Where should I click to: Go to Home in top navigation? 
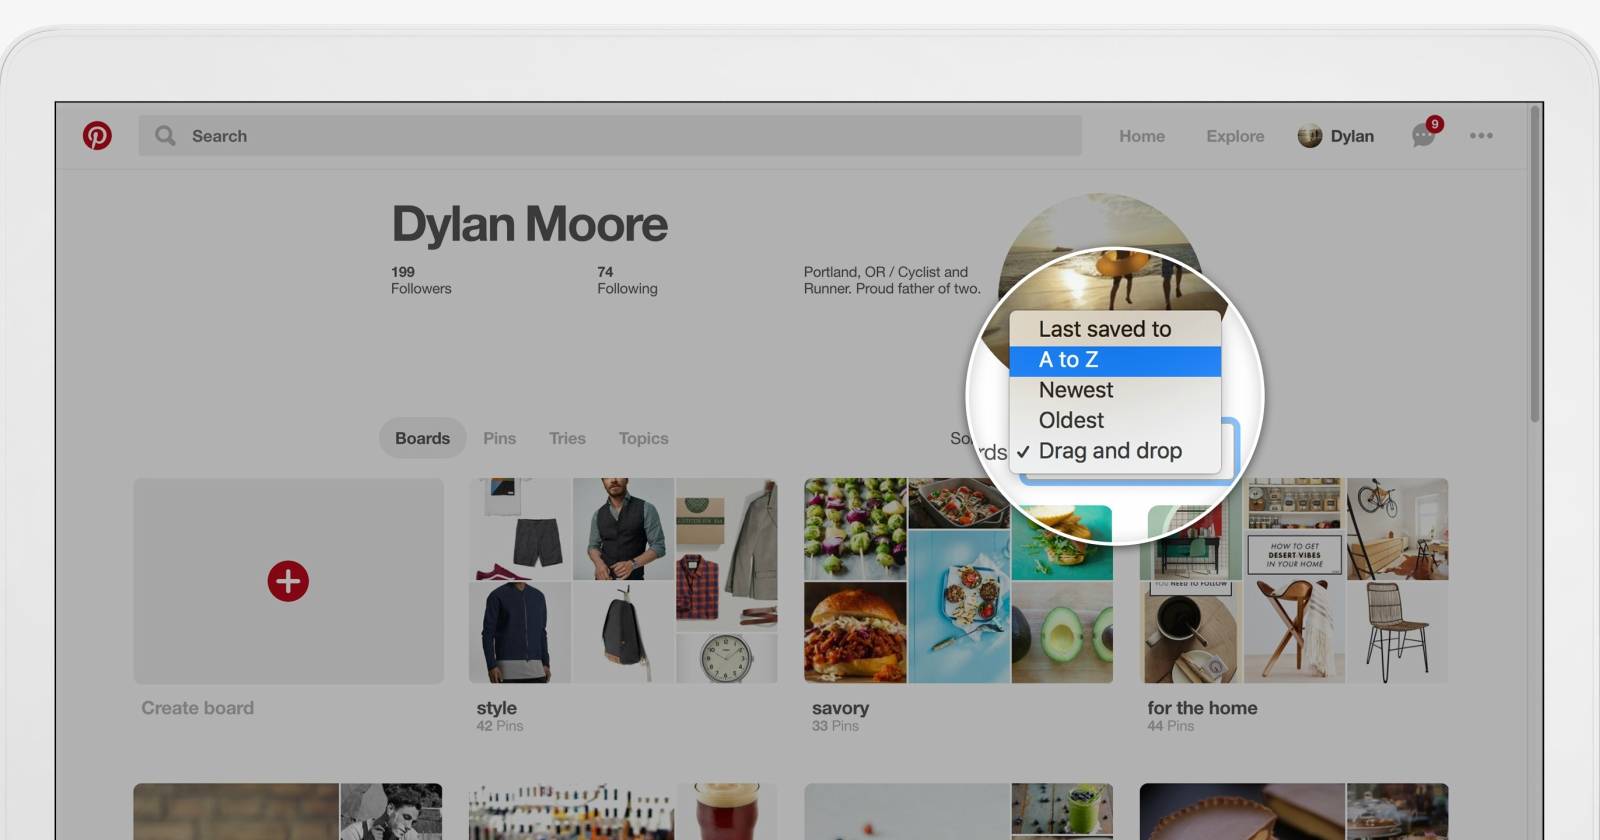click(1142, 136)
